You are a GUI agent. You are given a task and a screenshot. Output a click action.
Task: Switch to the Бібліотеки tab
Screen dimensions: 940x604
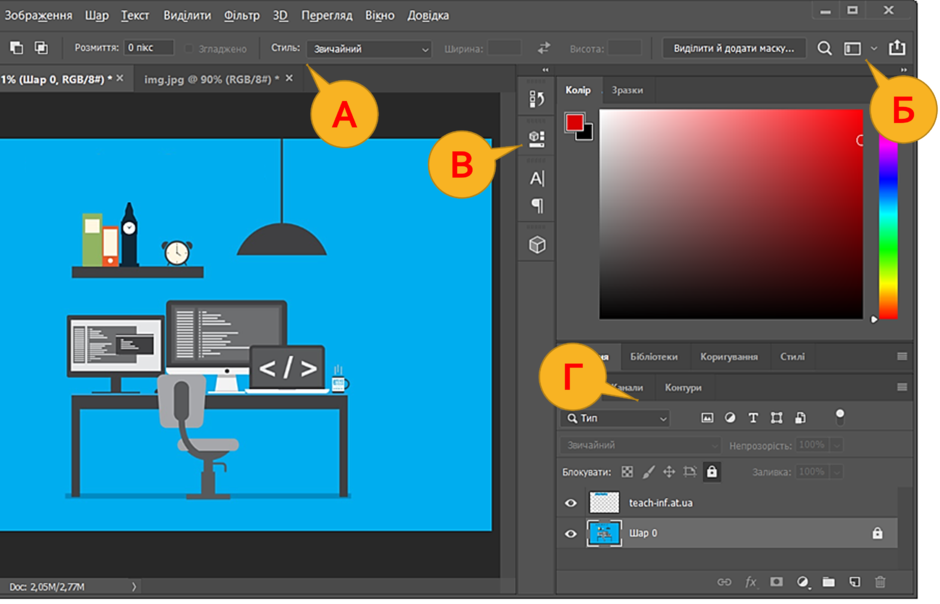click(653, 357)
